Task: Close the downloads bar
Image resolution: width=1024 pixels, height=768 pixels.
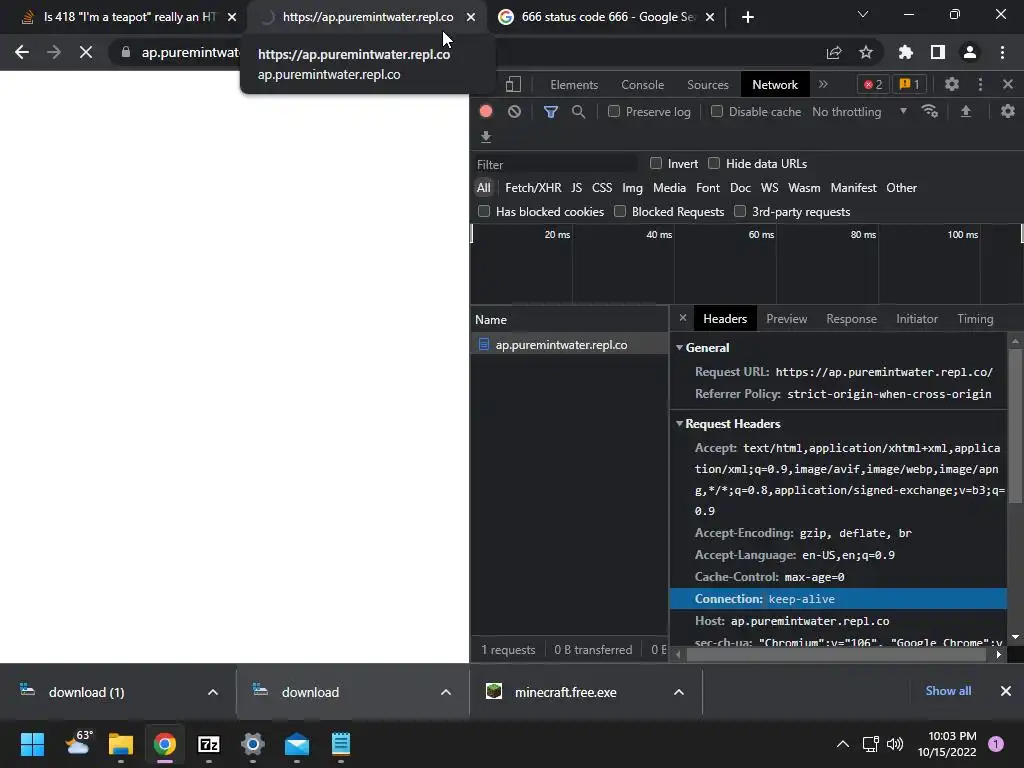Action: [x=1006, y=691]
